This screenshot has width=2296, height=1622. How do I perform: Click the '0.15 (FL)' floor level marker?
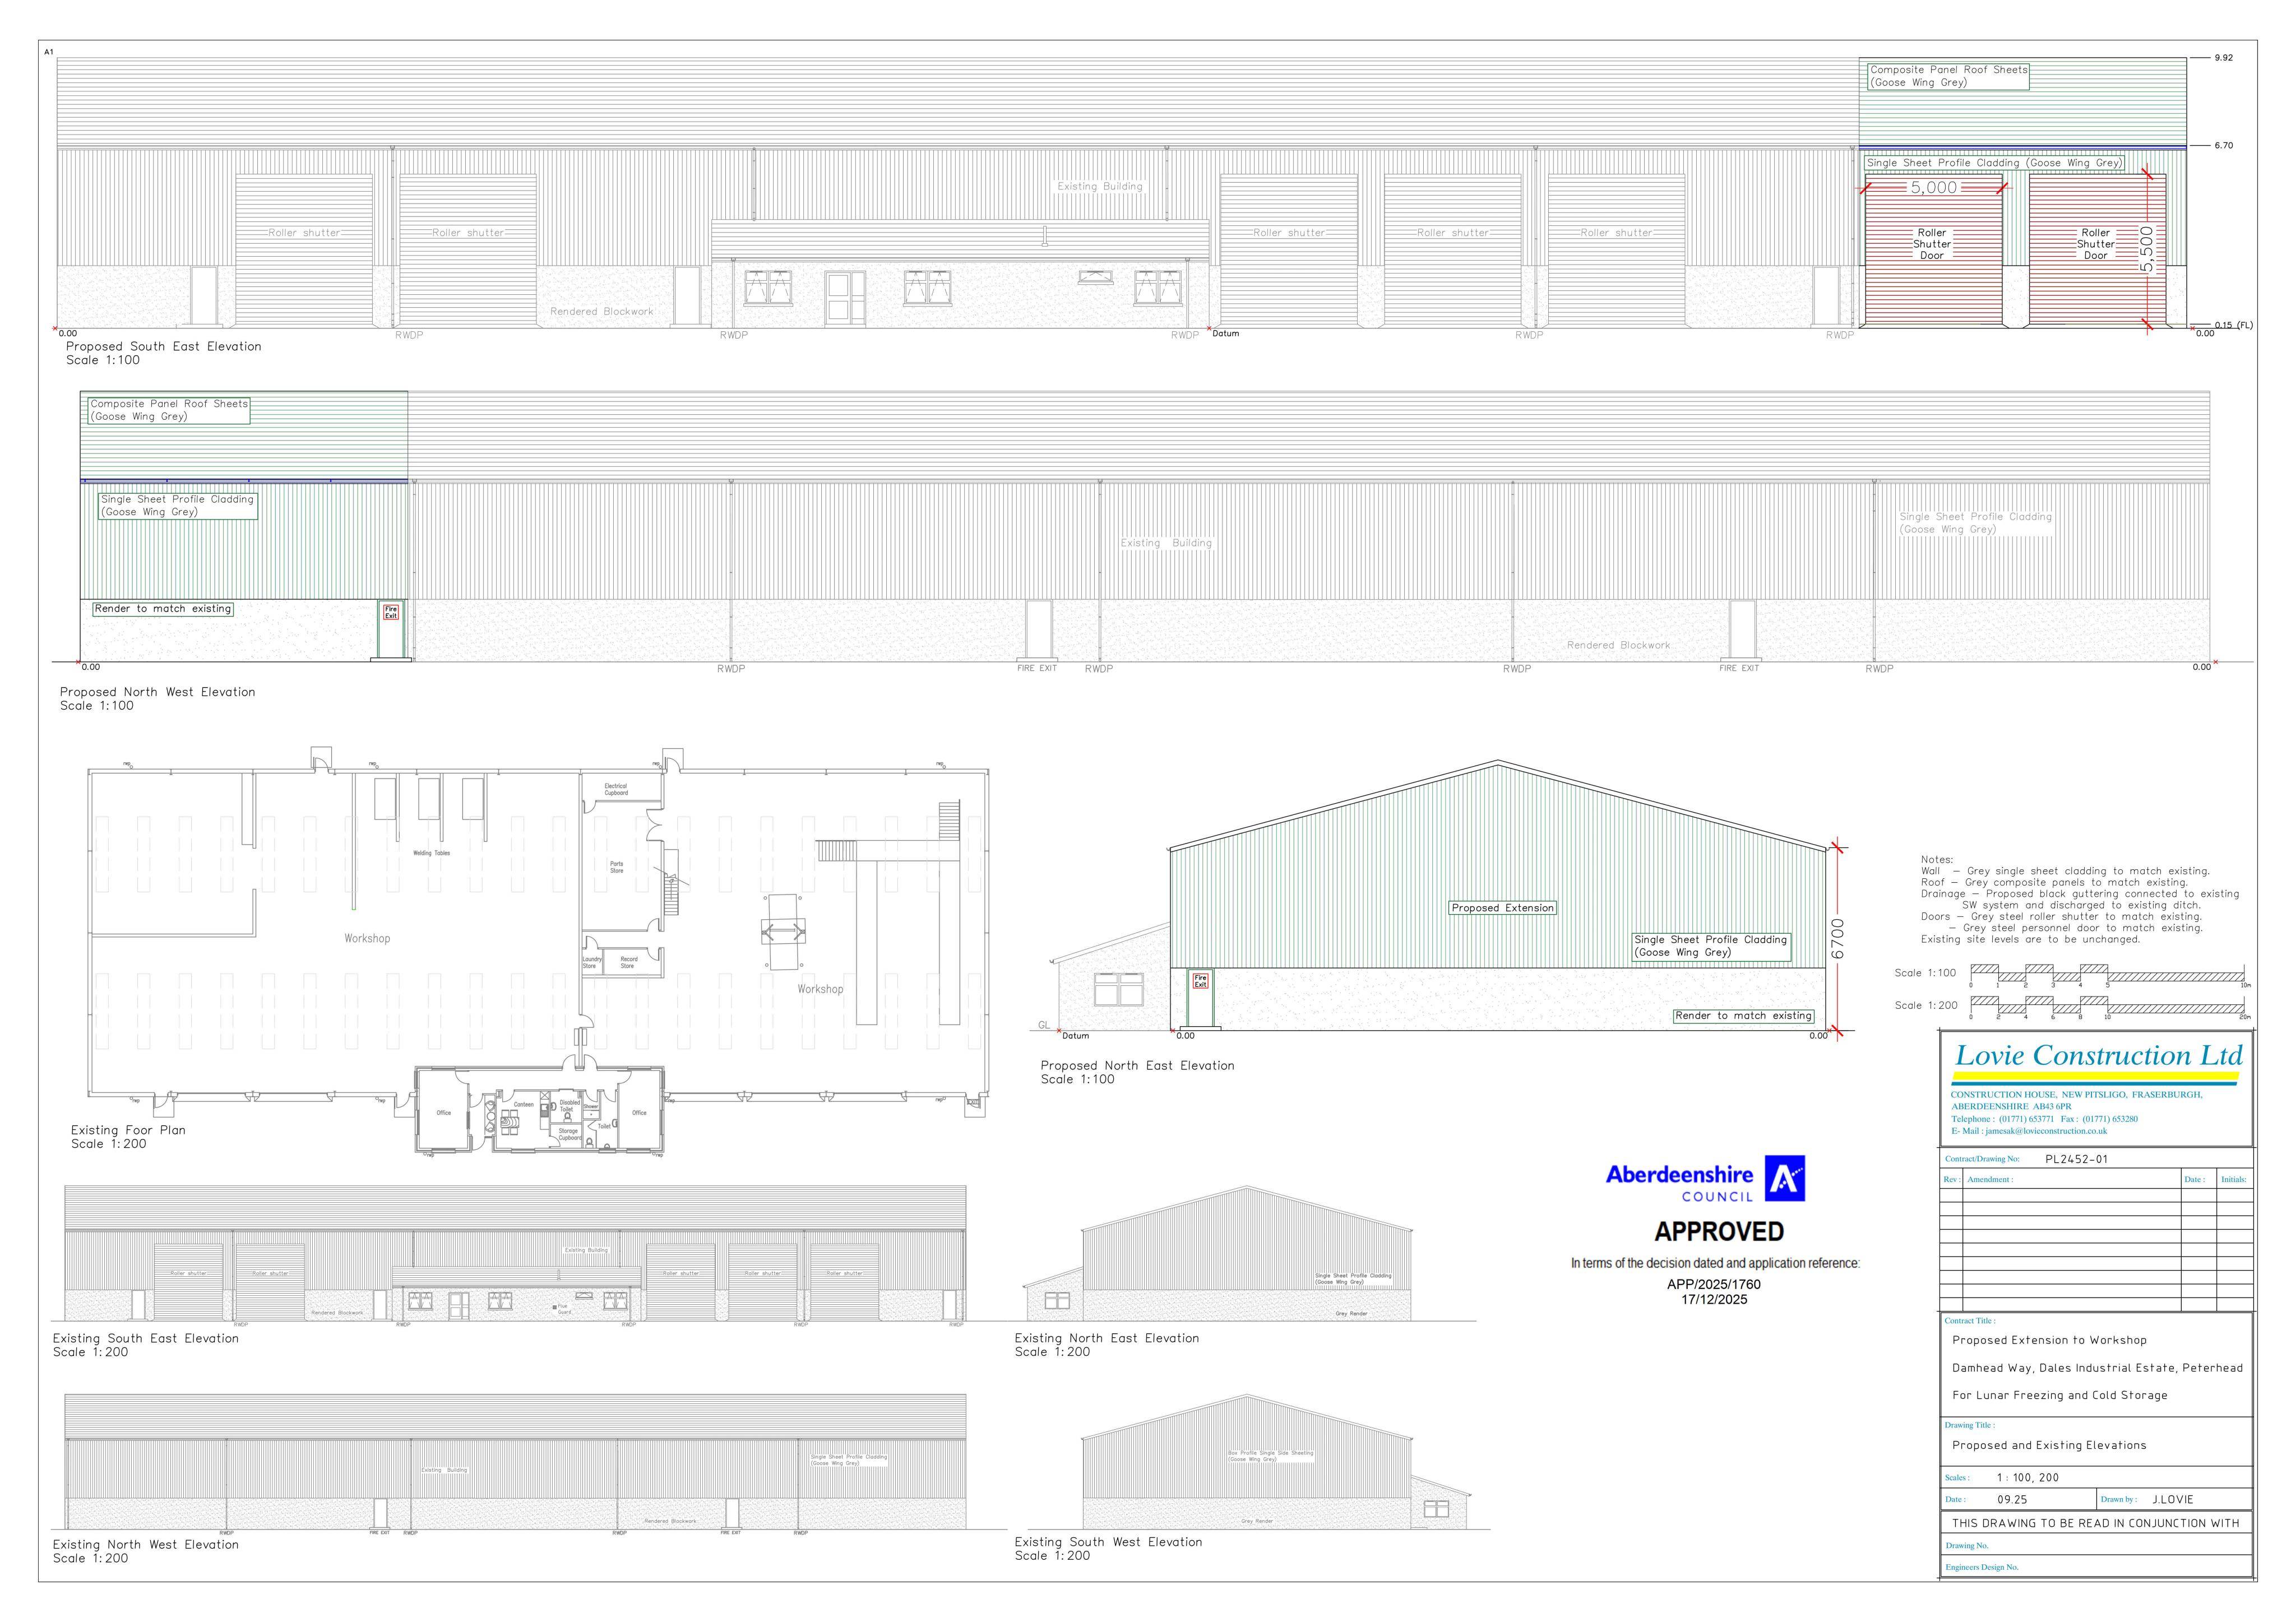tap(2233, 325)
